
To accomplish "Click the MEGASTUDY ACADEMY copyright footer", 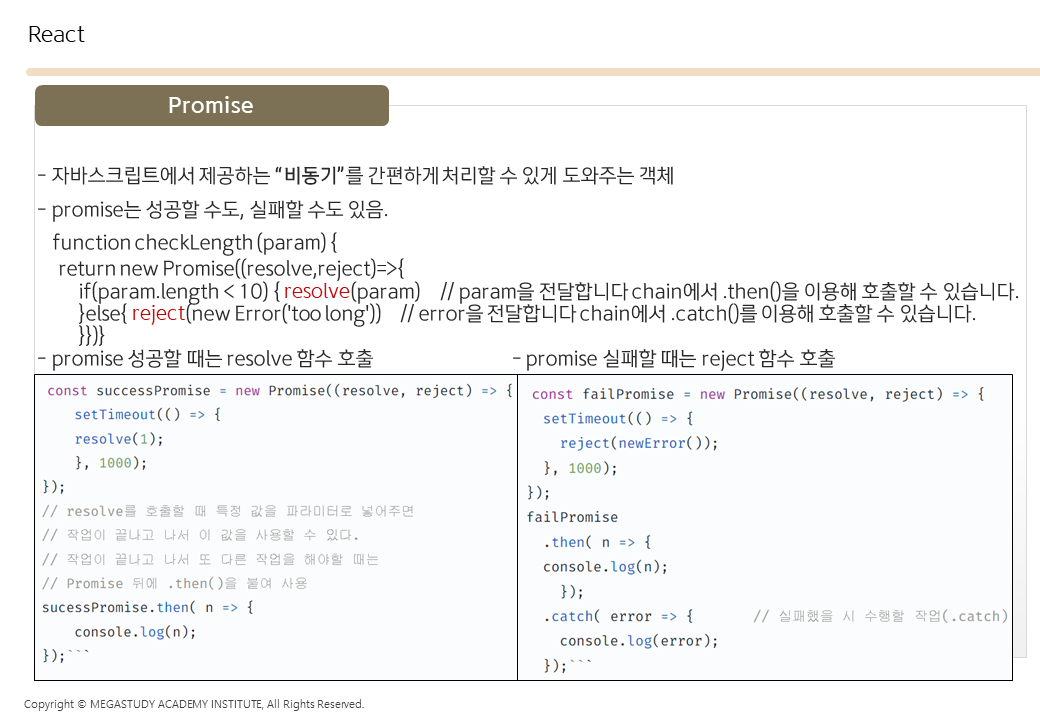I will [194, 704].
